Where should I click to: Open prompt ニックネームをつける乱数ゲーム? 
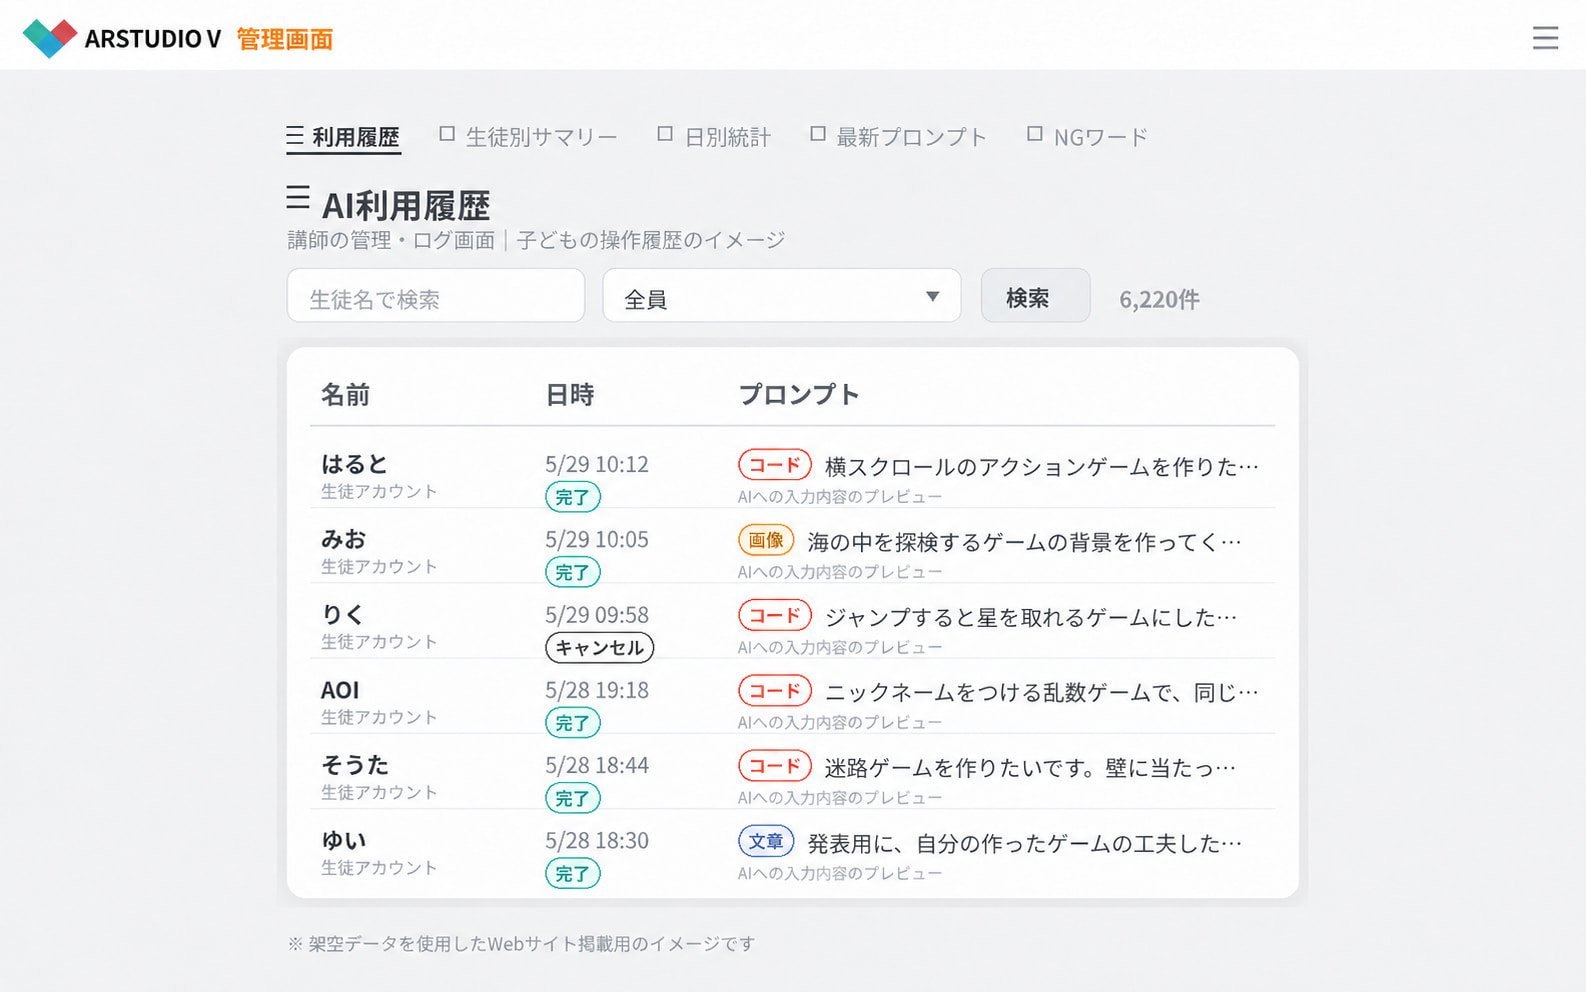coord(1042,692)
